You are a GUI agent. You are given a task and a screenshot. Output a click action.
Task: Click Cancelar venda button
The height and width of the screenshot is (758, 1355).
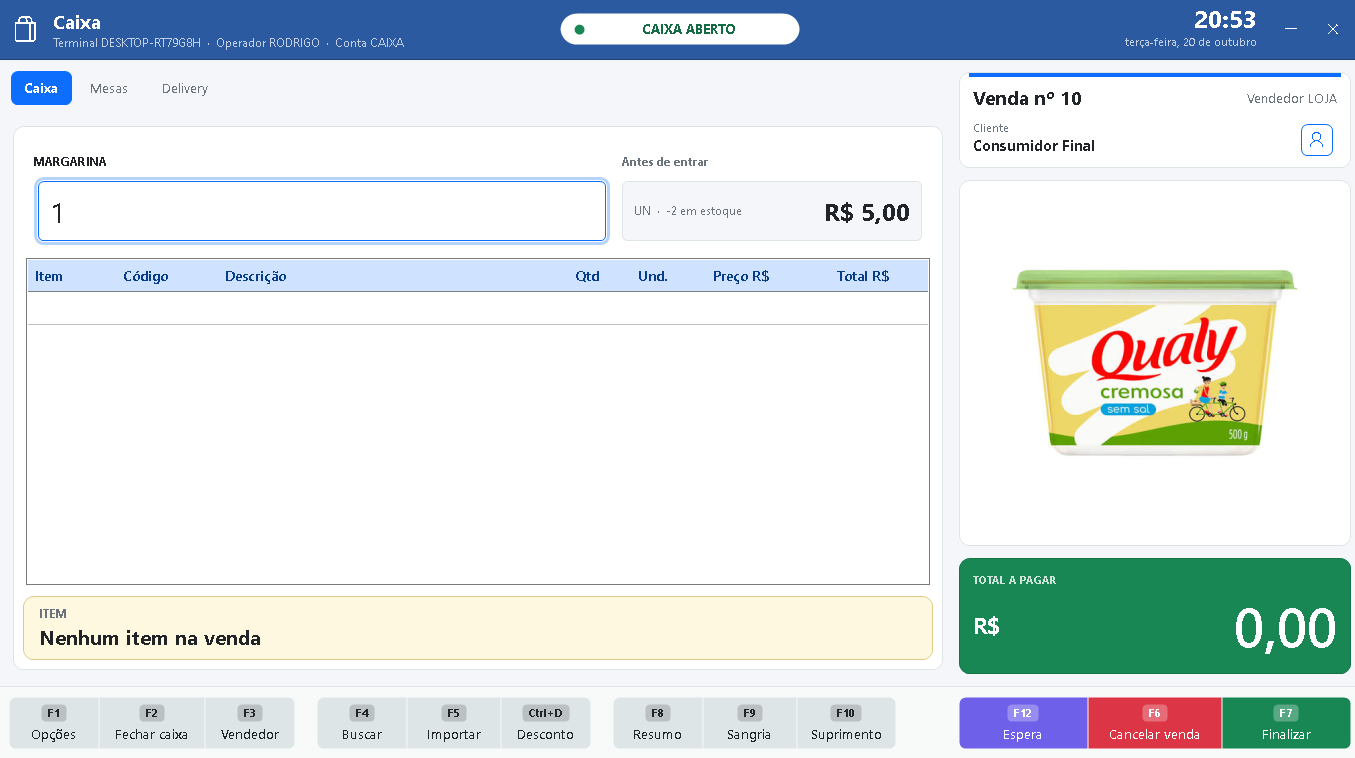[x=1154, y=723]
